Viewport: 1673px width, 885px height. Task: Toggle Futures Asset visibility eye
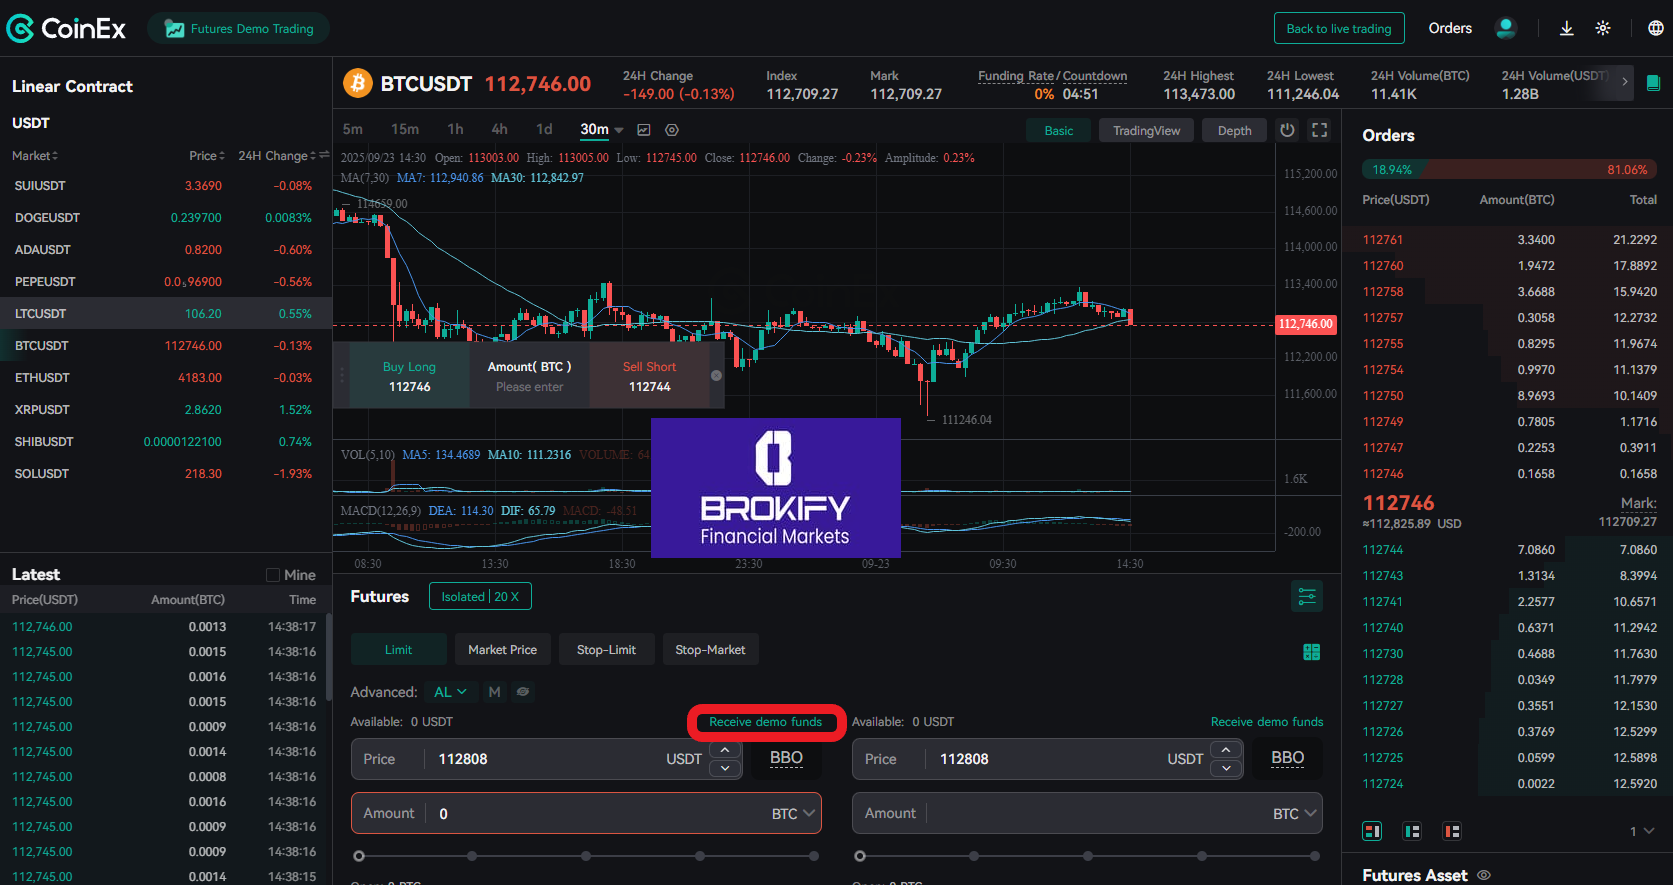click(x=1484, y=875)
